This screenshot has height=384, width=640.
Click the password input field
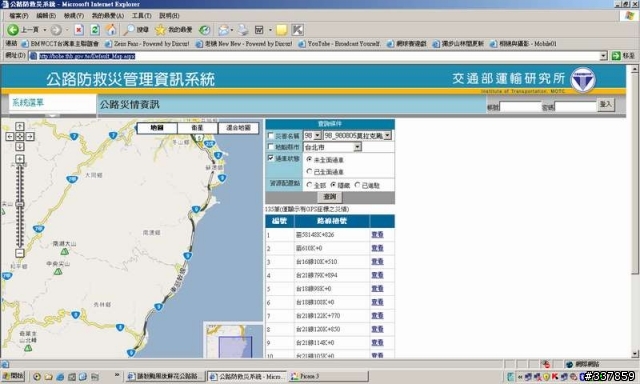(575, 107)
